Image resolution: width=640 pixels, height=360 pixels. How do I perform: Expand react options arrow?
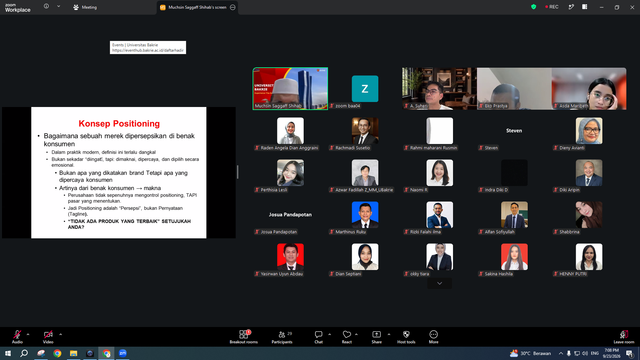pos(356,334)
